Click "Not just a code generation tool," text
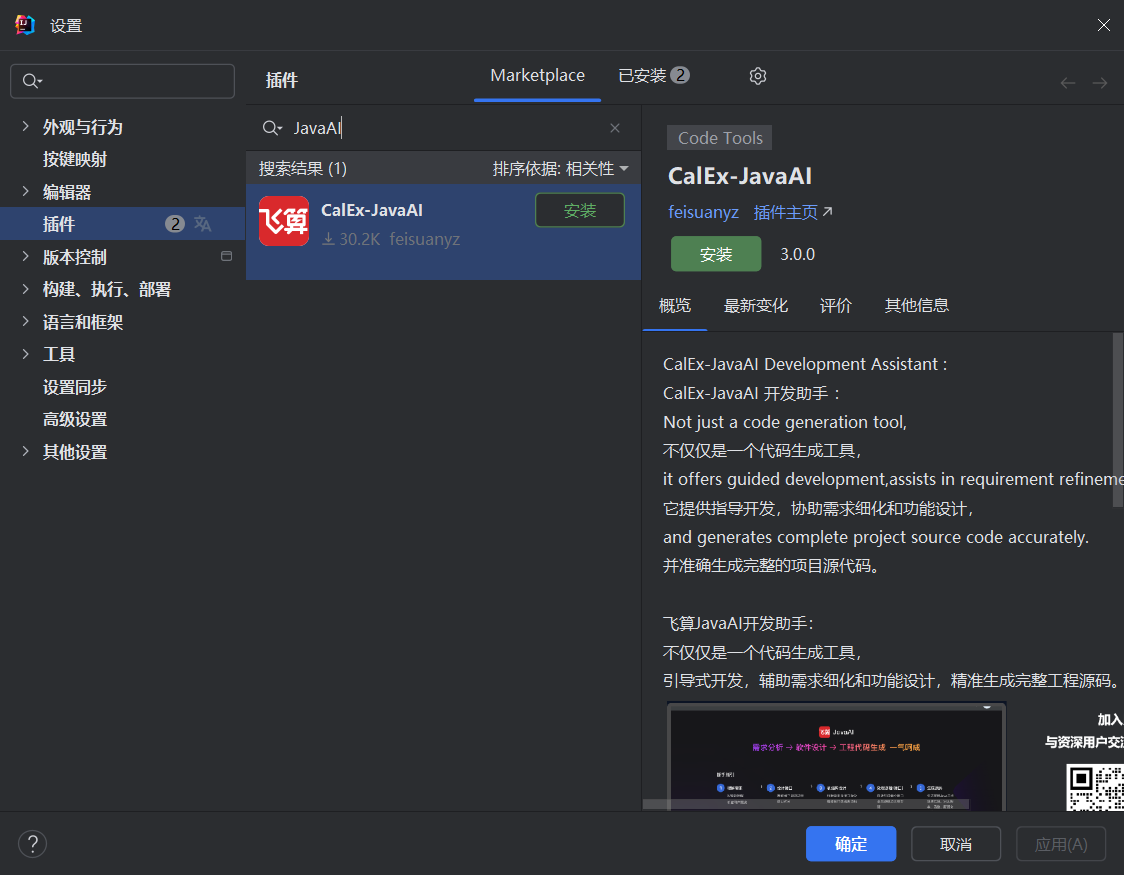The width and height of the screenshot is (1124, 875). tap(785, 422)
